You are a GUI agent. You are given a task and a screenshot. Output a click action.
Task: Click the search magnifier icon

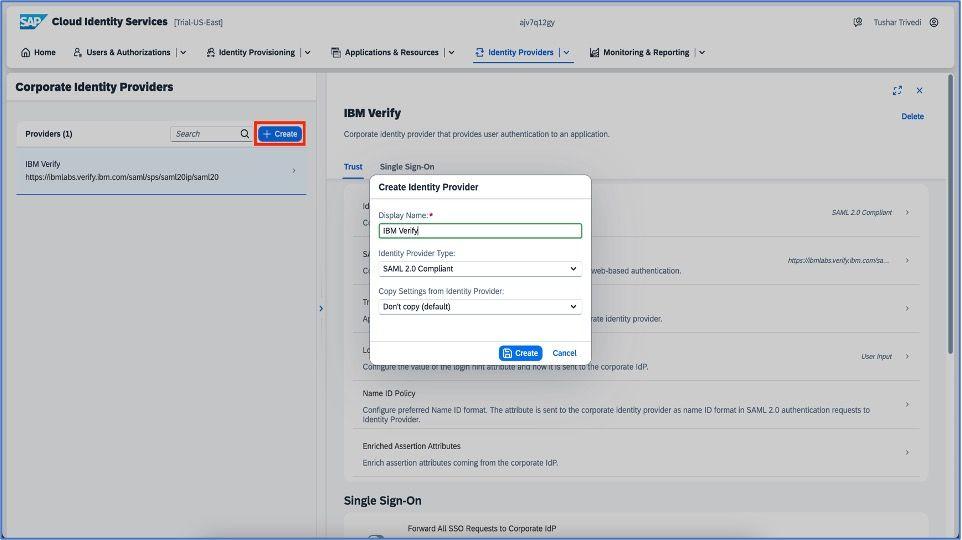click(x=245, y=134)
